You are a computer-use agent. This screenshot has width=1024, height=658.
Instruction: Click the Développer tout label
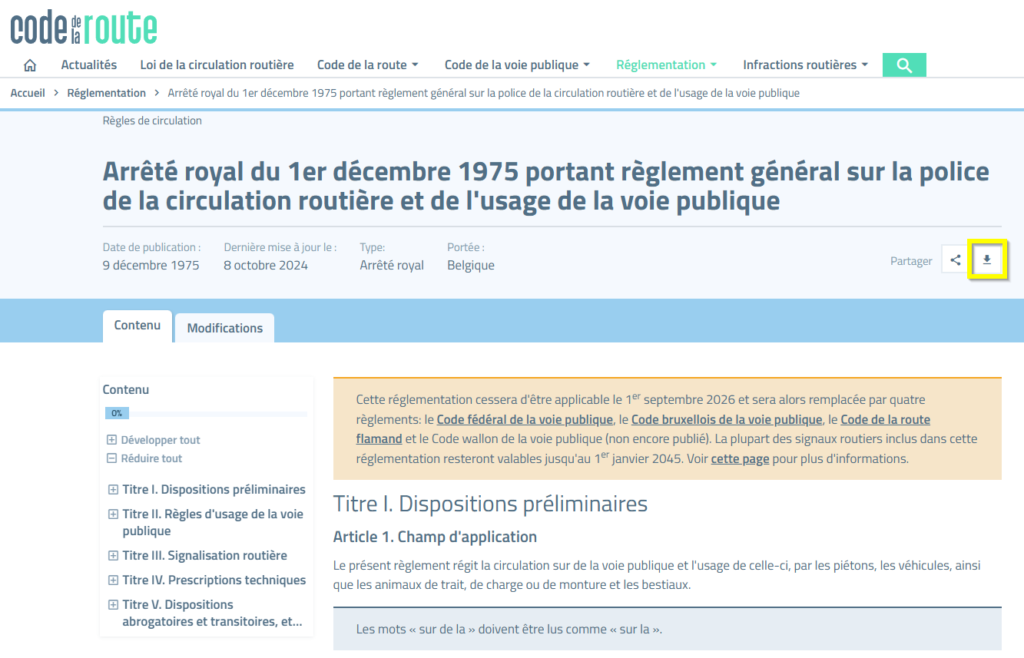(x=161, y=440)
